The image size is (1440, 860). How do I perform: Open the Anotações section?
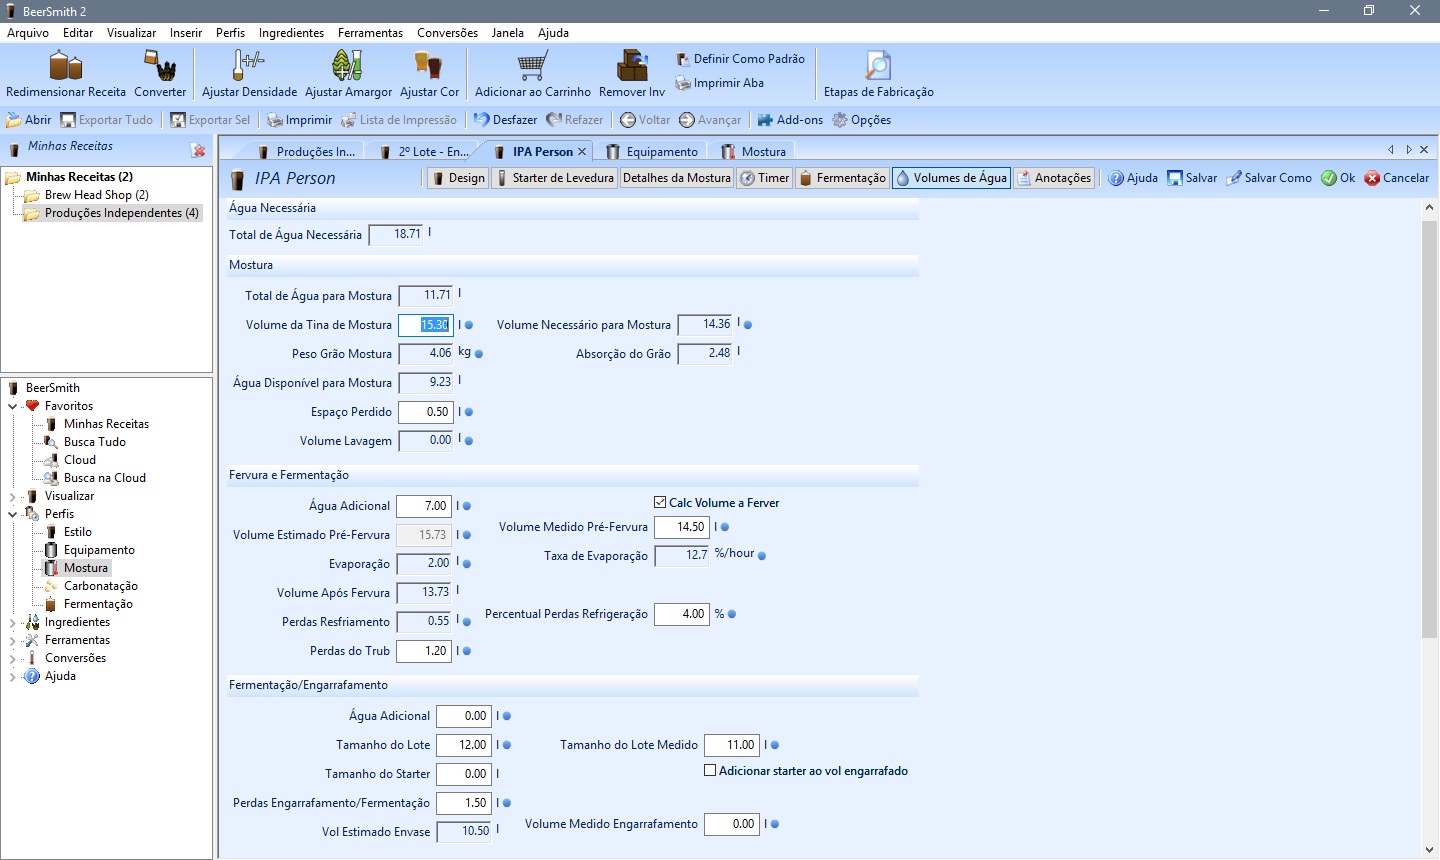tap(1054, 178)
